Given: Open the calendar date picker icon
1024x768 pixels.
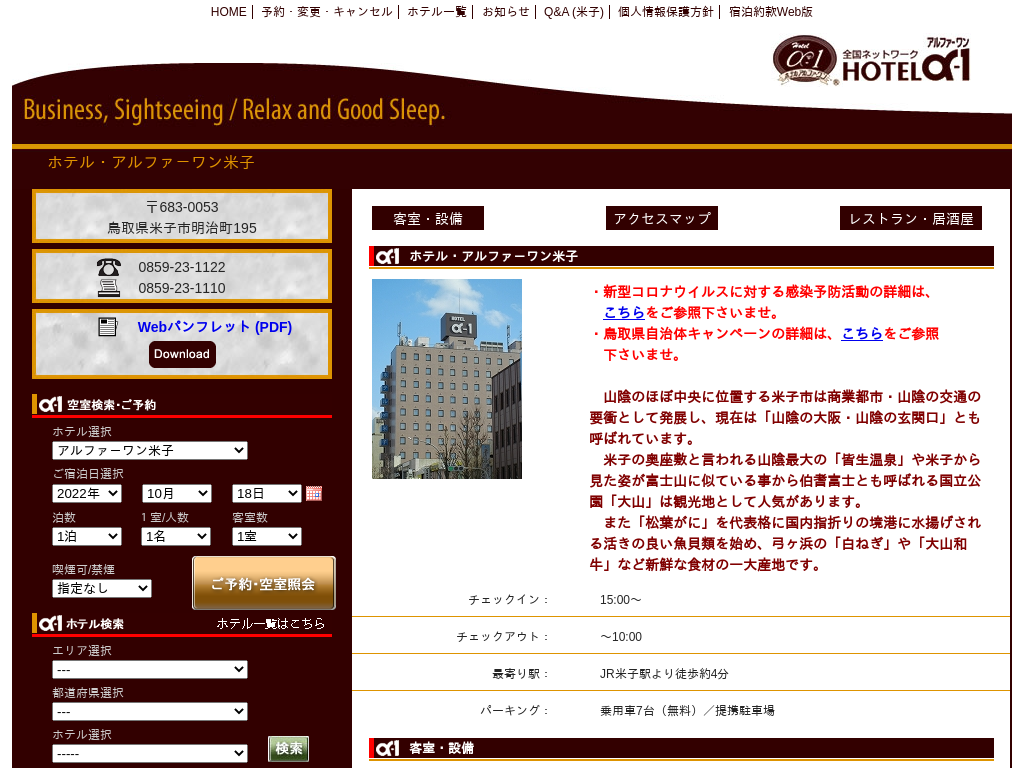Looking at the screenshot, I should click(314, 493).
